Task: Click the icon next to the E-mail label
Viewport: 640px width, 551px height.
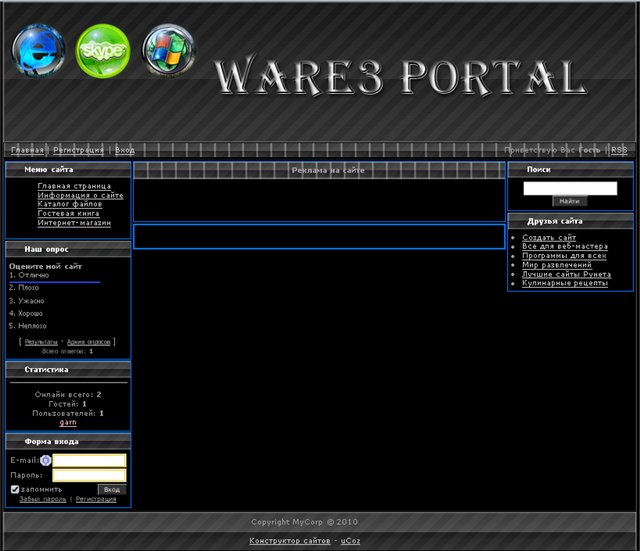Action: tap(46, 460)
